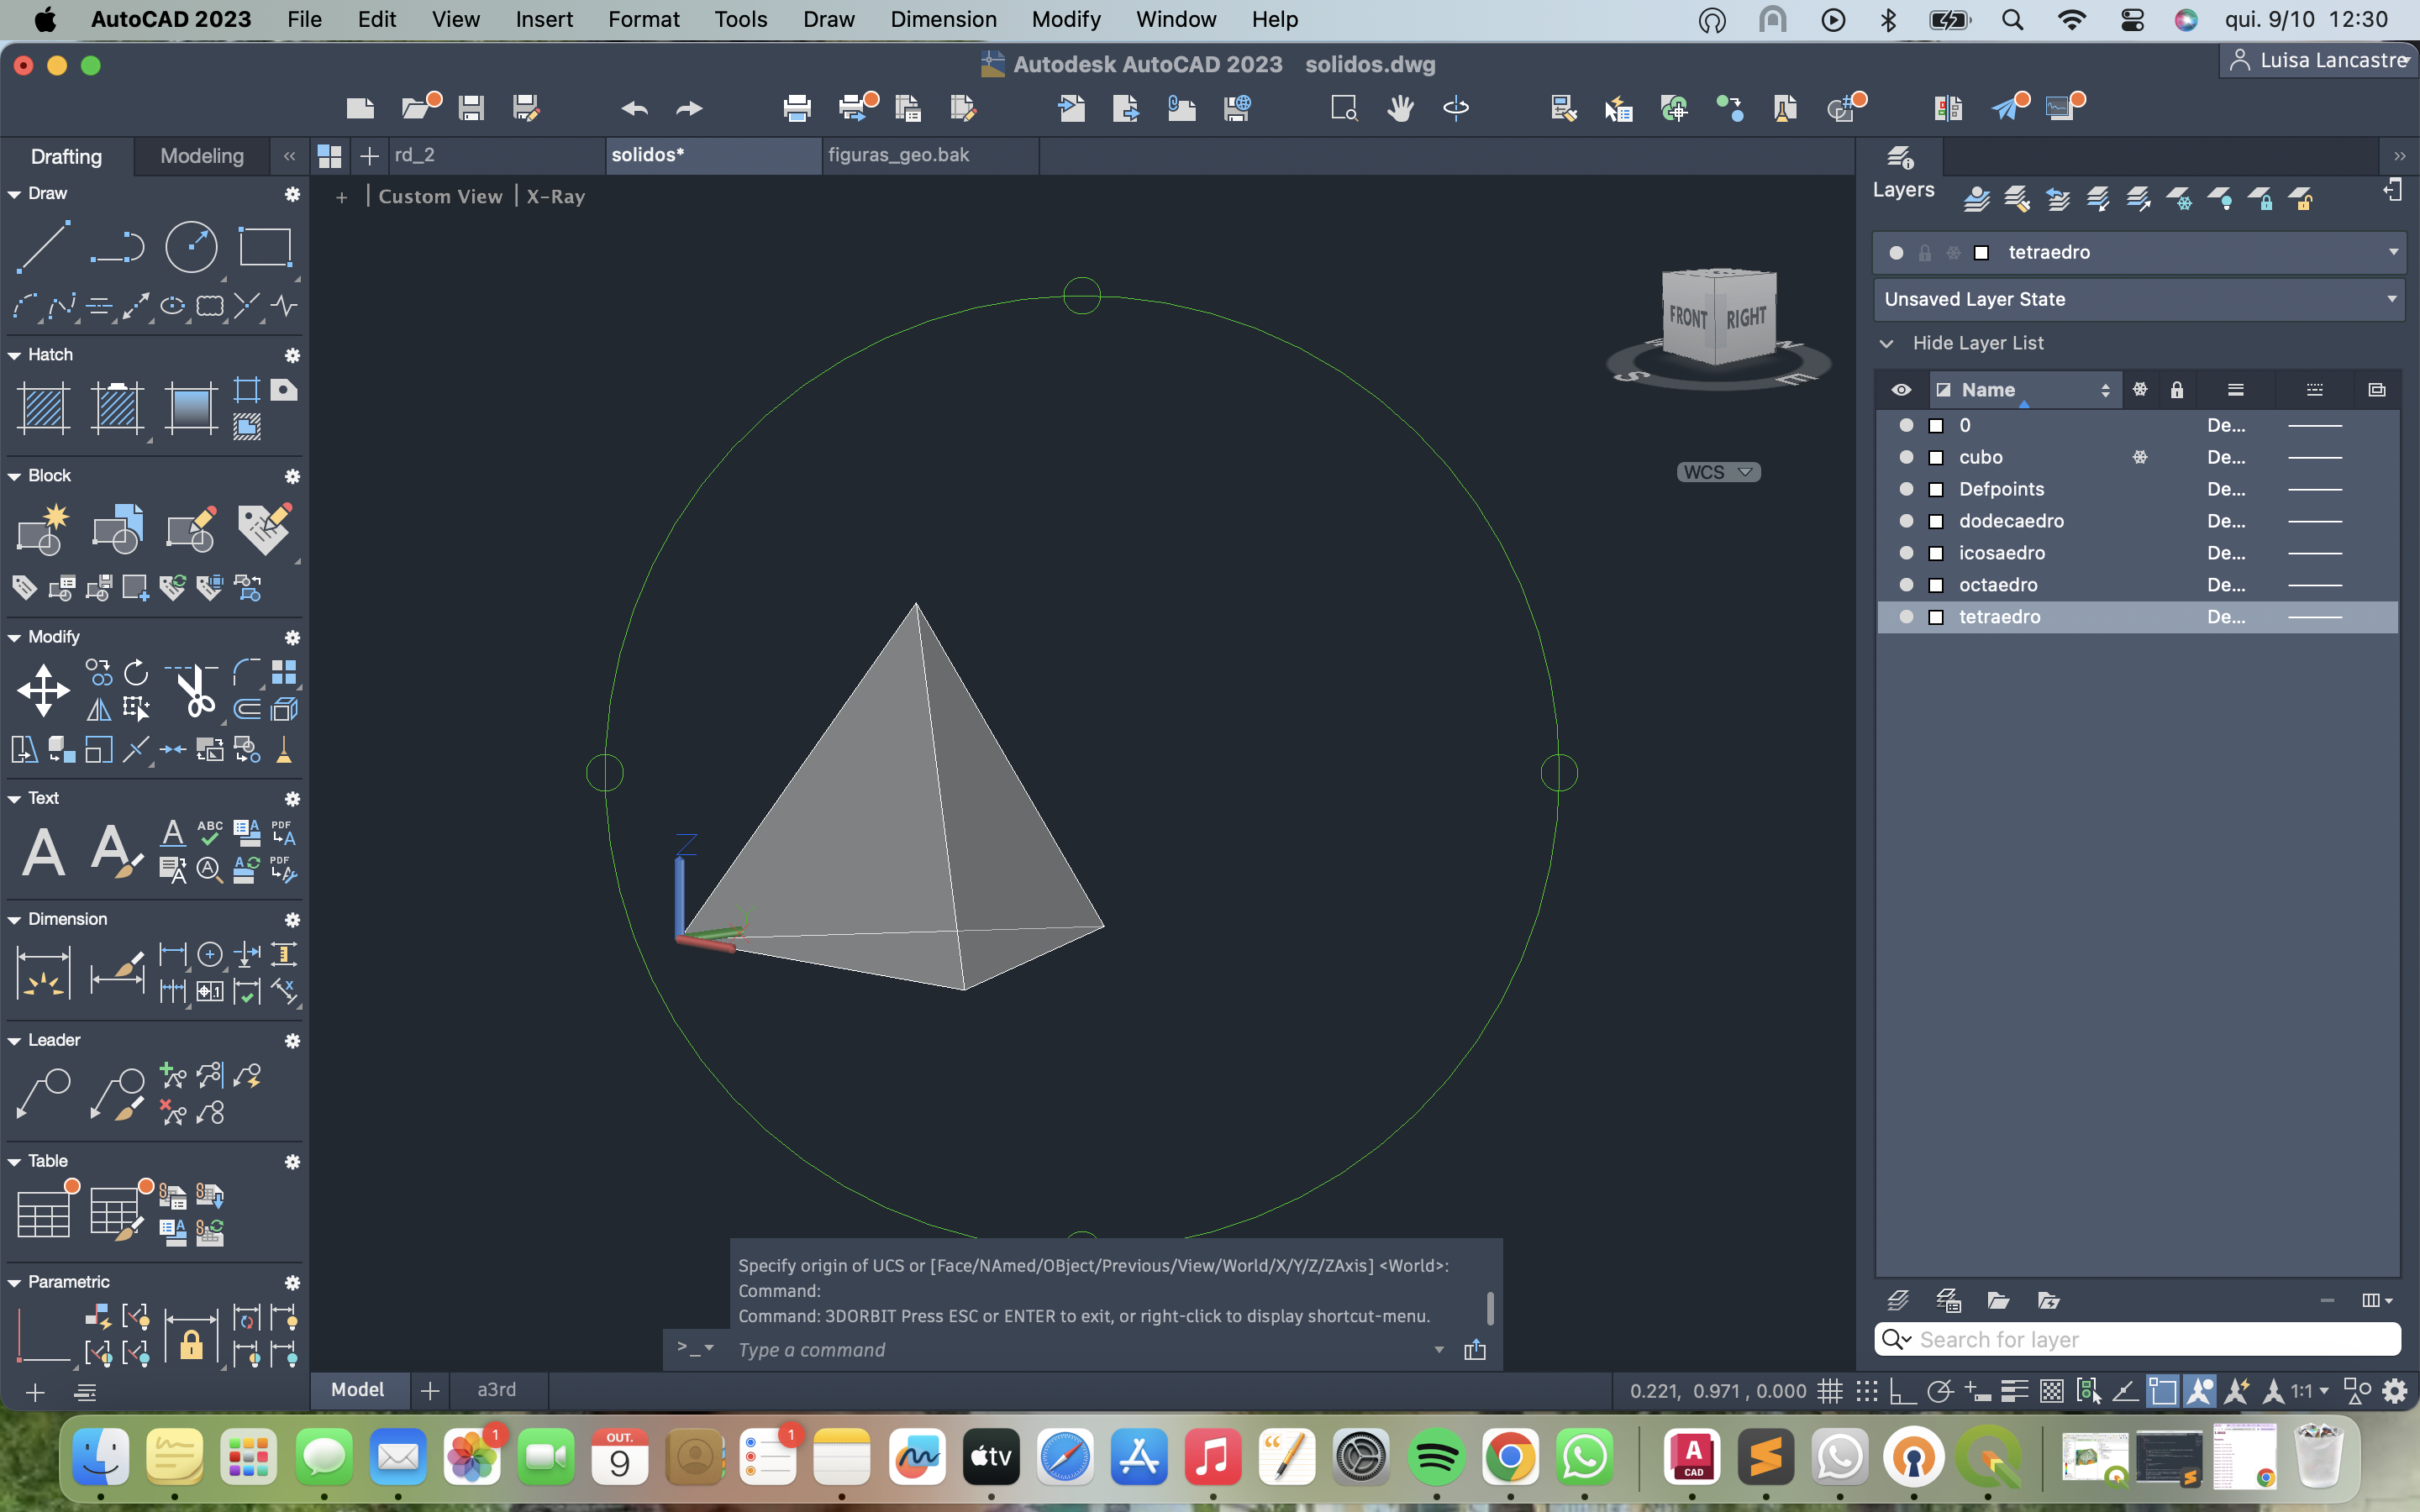Image resolution: width=2420 pixels, height=1512 pixels.
Task: Select the Circle tool in Draw panel
Action: click(191, 247)
